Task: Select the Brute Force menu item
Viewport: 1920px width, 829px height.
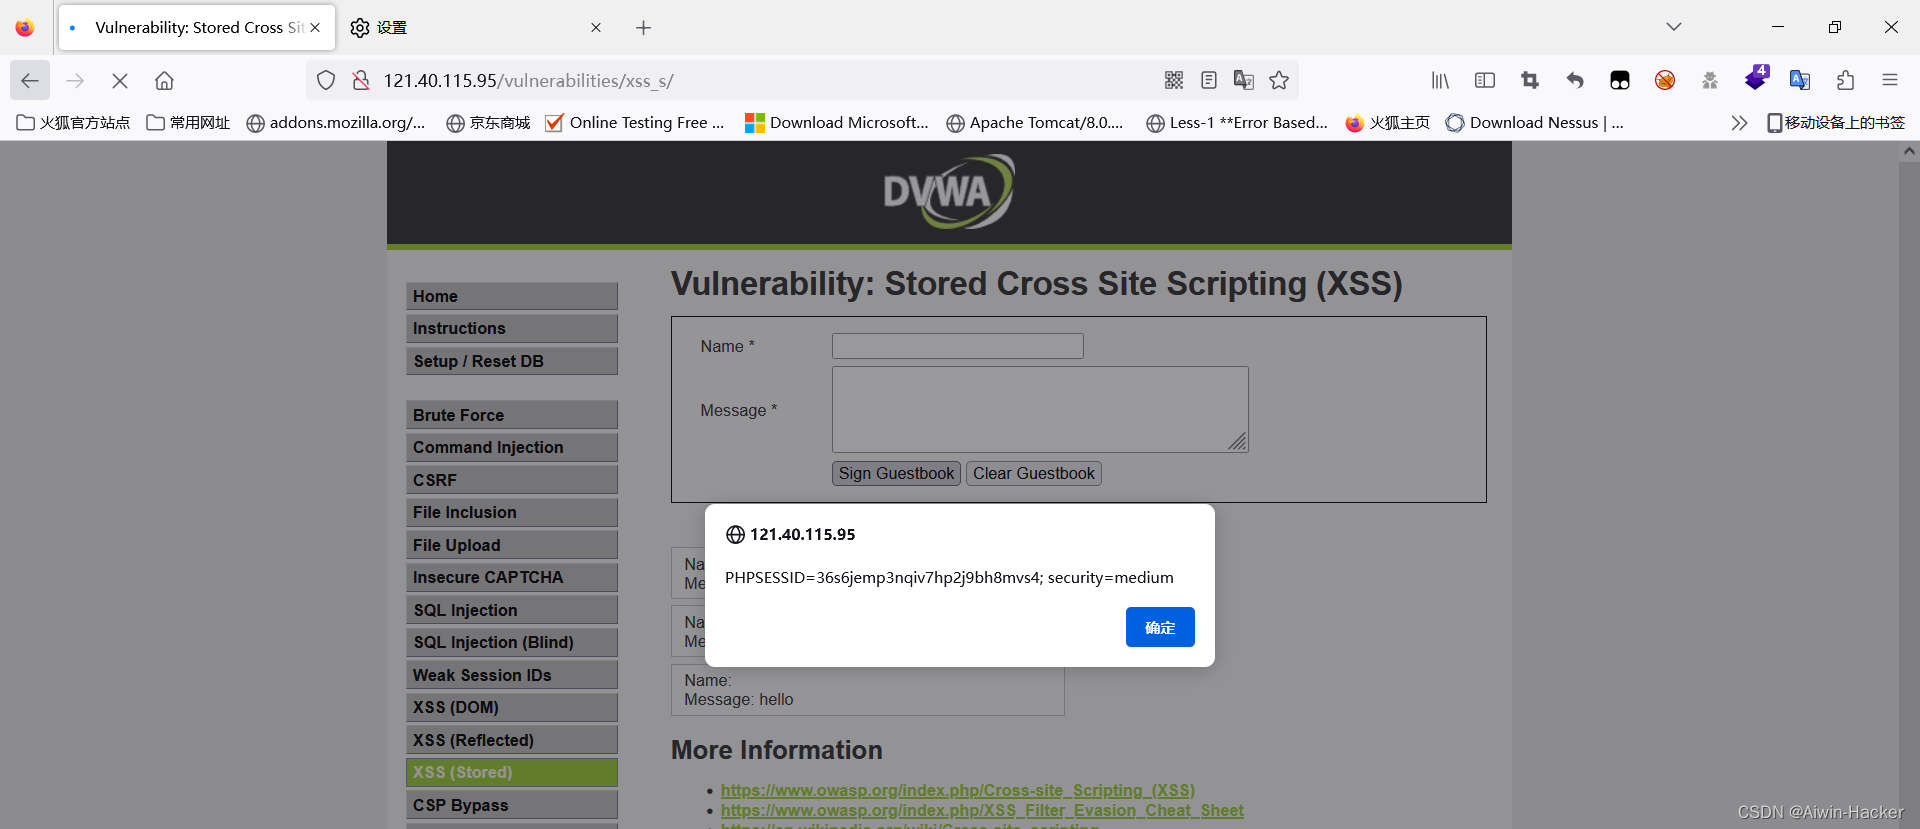Action: click(x=512, y=415)
